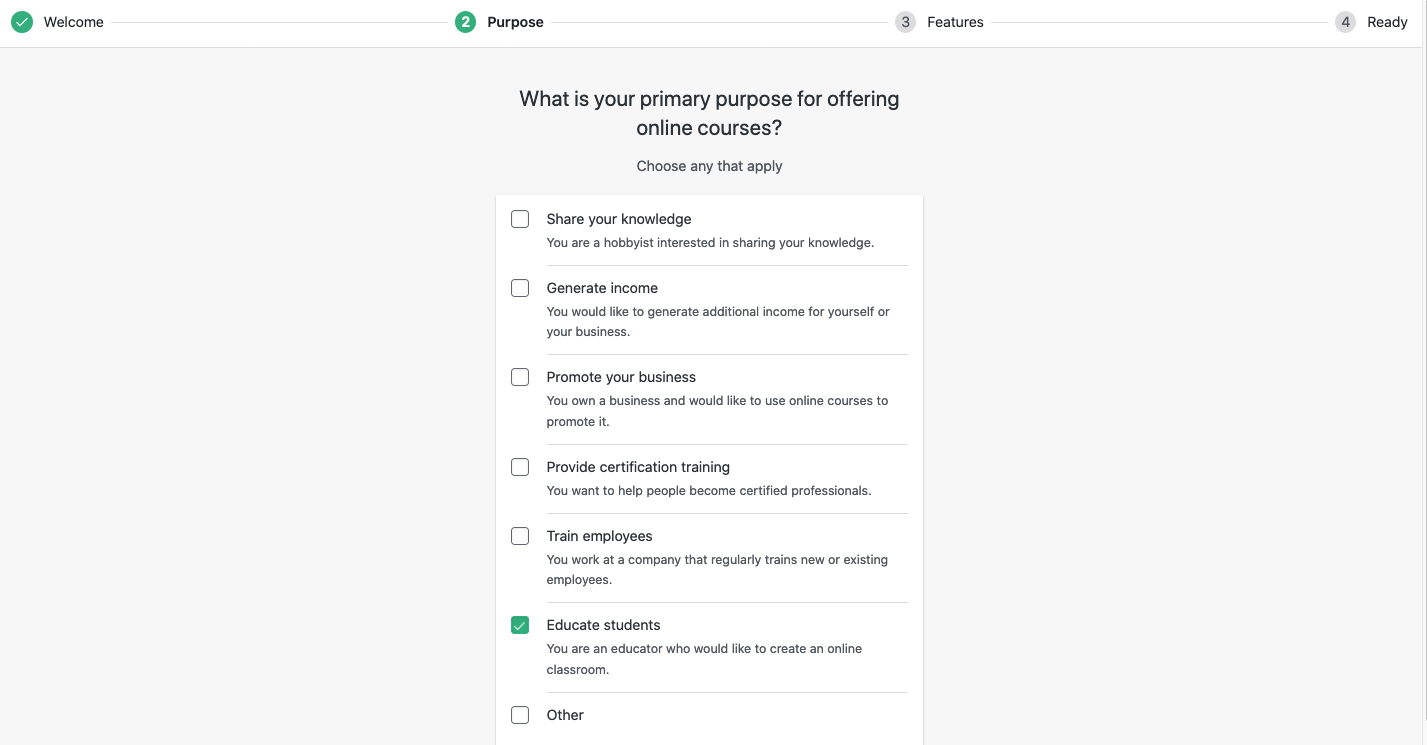Click the green Welcome step checkmark icon
The height and width of the screenshot is (745, 1427).
[x=22, y=22]
